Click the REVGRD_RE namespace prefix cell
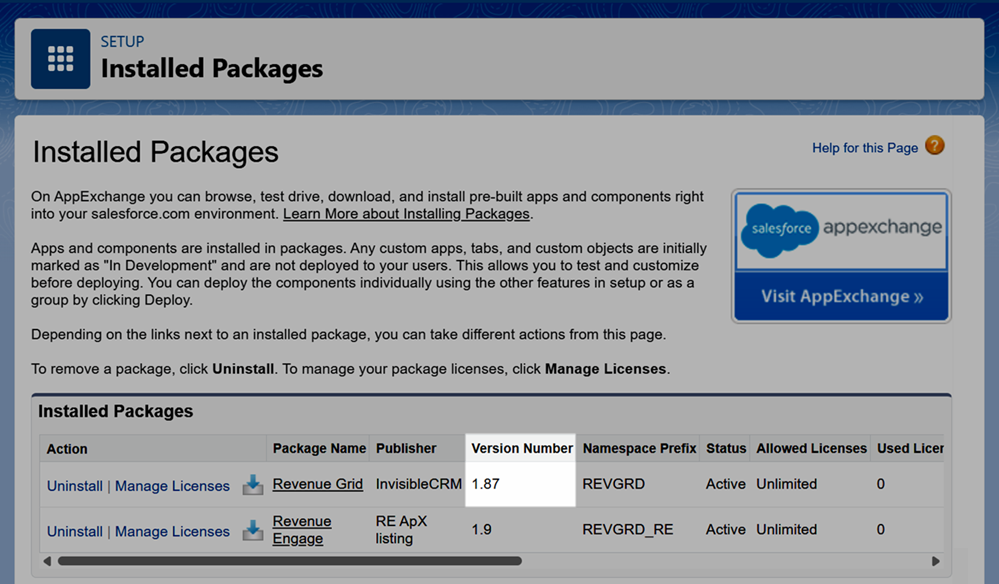The width and height of the screenshot is (999, 584). [x=628, y=529]
